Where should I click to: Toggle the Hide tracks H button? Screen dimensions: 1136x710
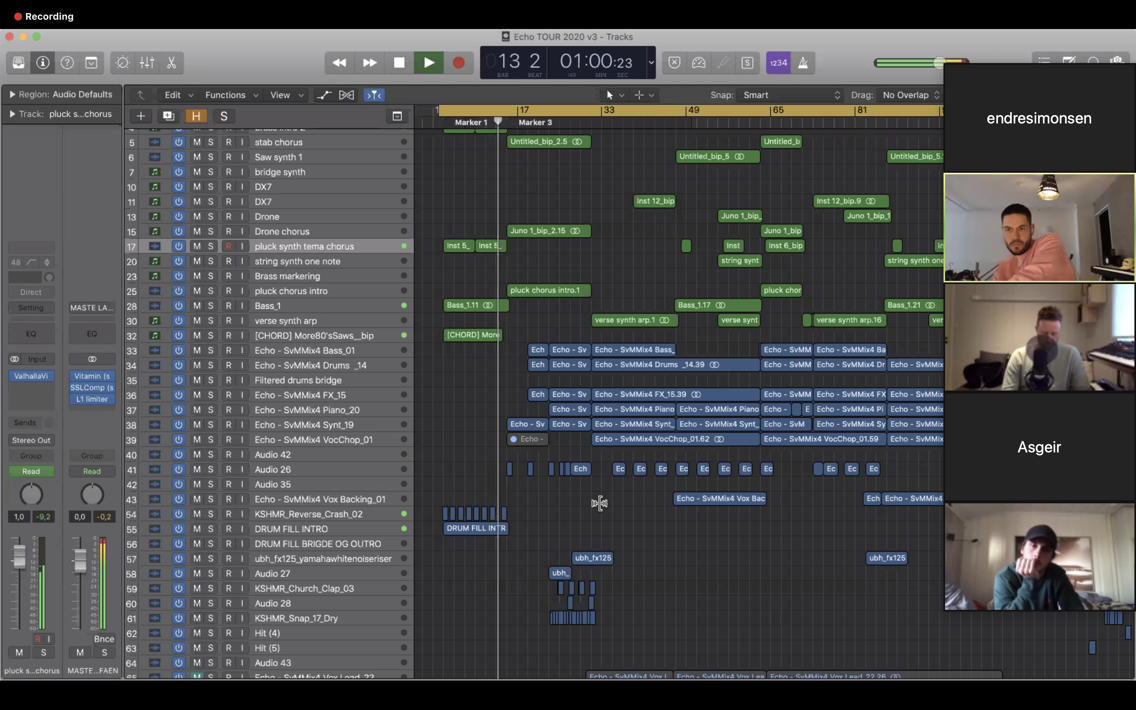pos(196,116)
